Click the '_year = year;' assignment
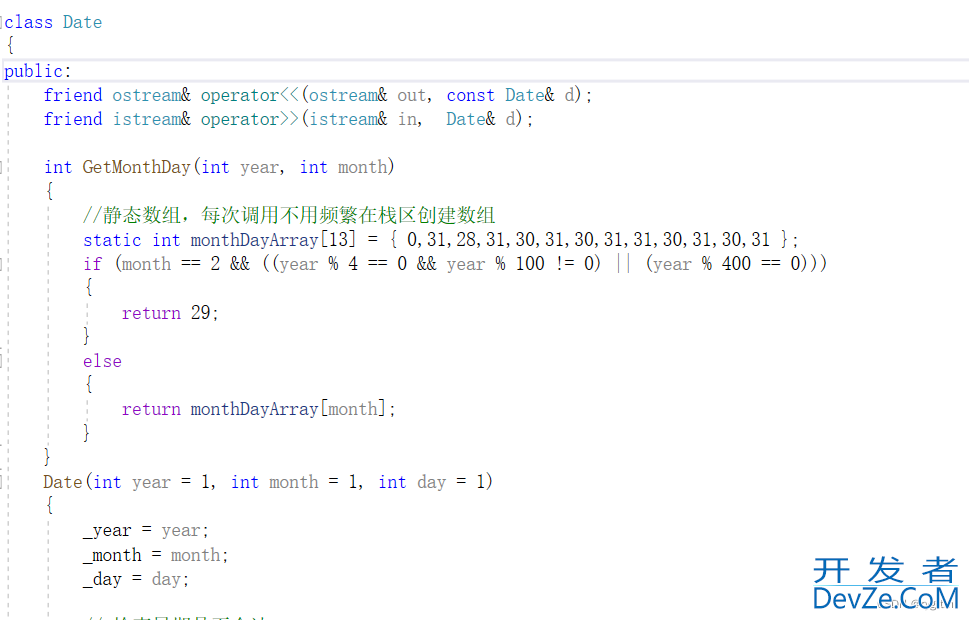 tap(146, 530)
